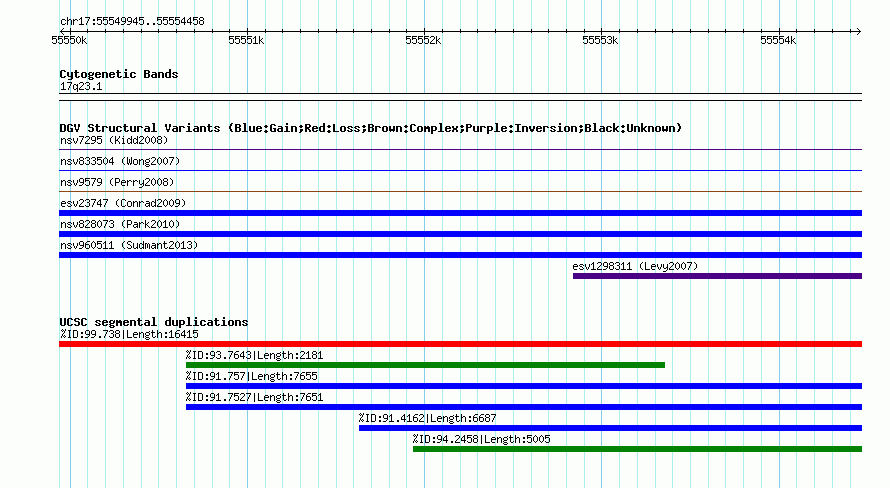Select the Cytogenetic Bands track title
This screenshot has width=890, height=488.
pyautogui.click(x=119, y=74)
